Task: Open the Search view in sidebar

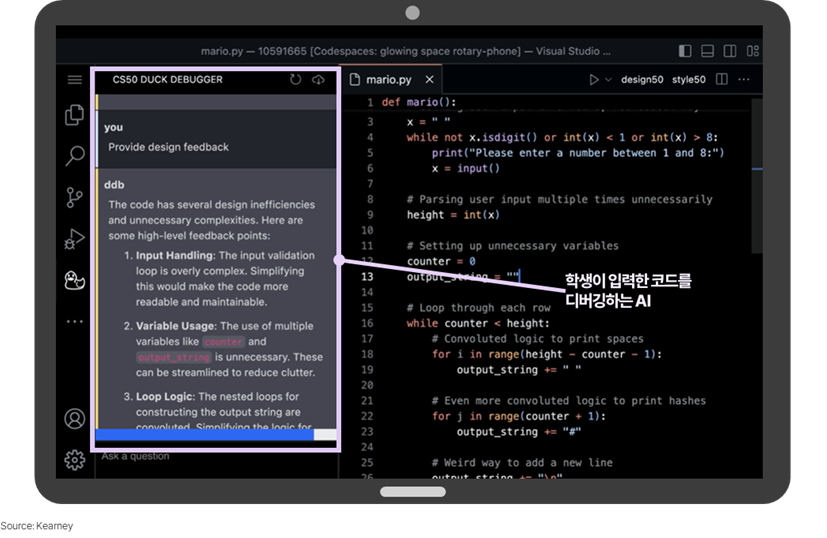Action: (x=74, y=156)
